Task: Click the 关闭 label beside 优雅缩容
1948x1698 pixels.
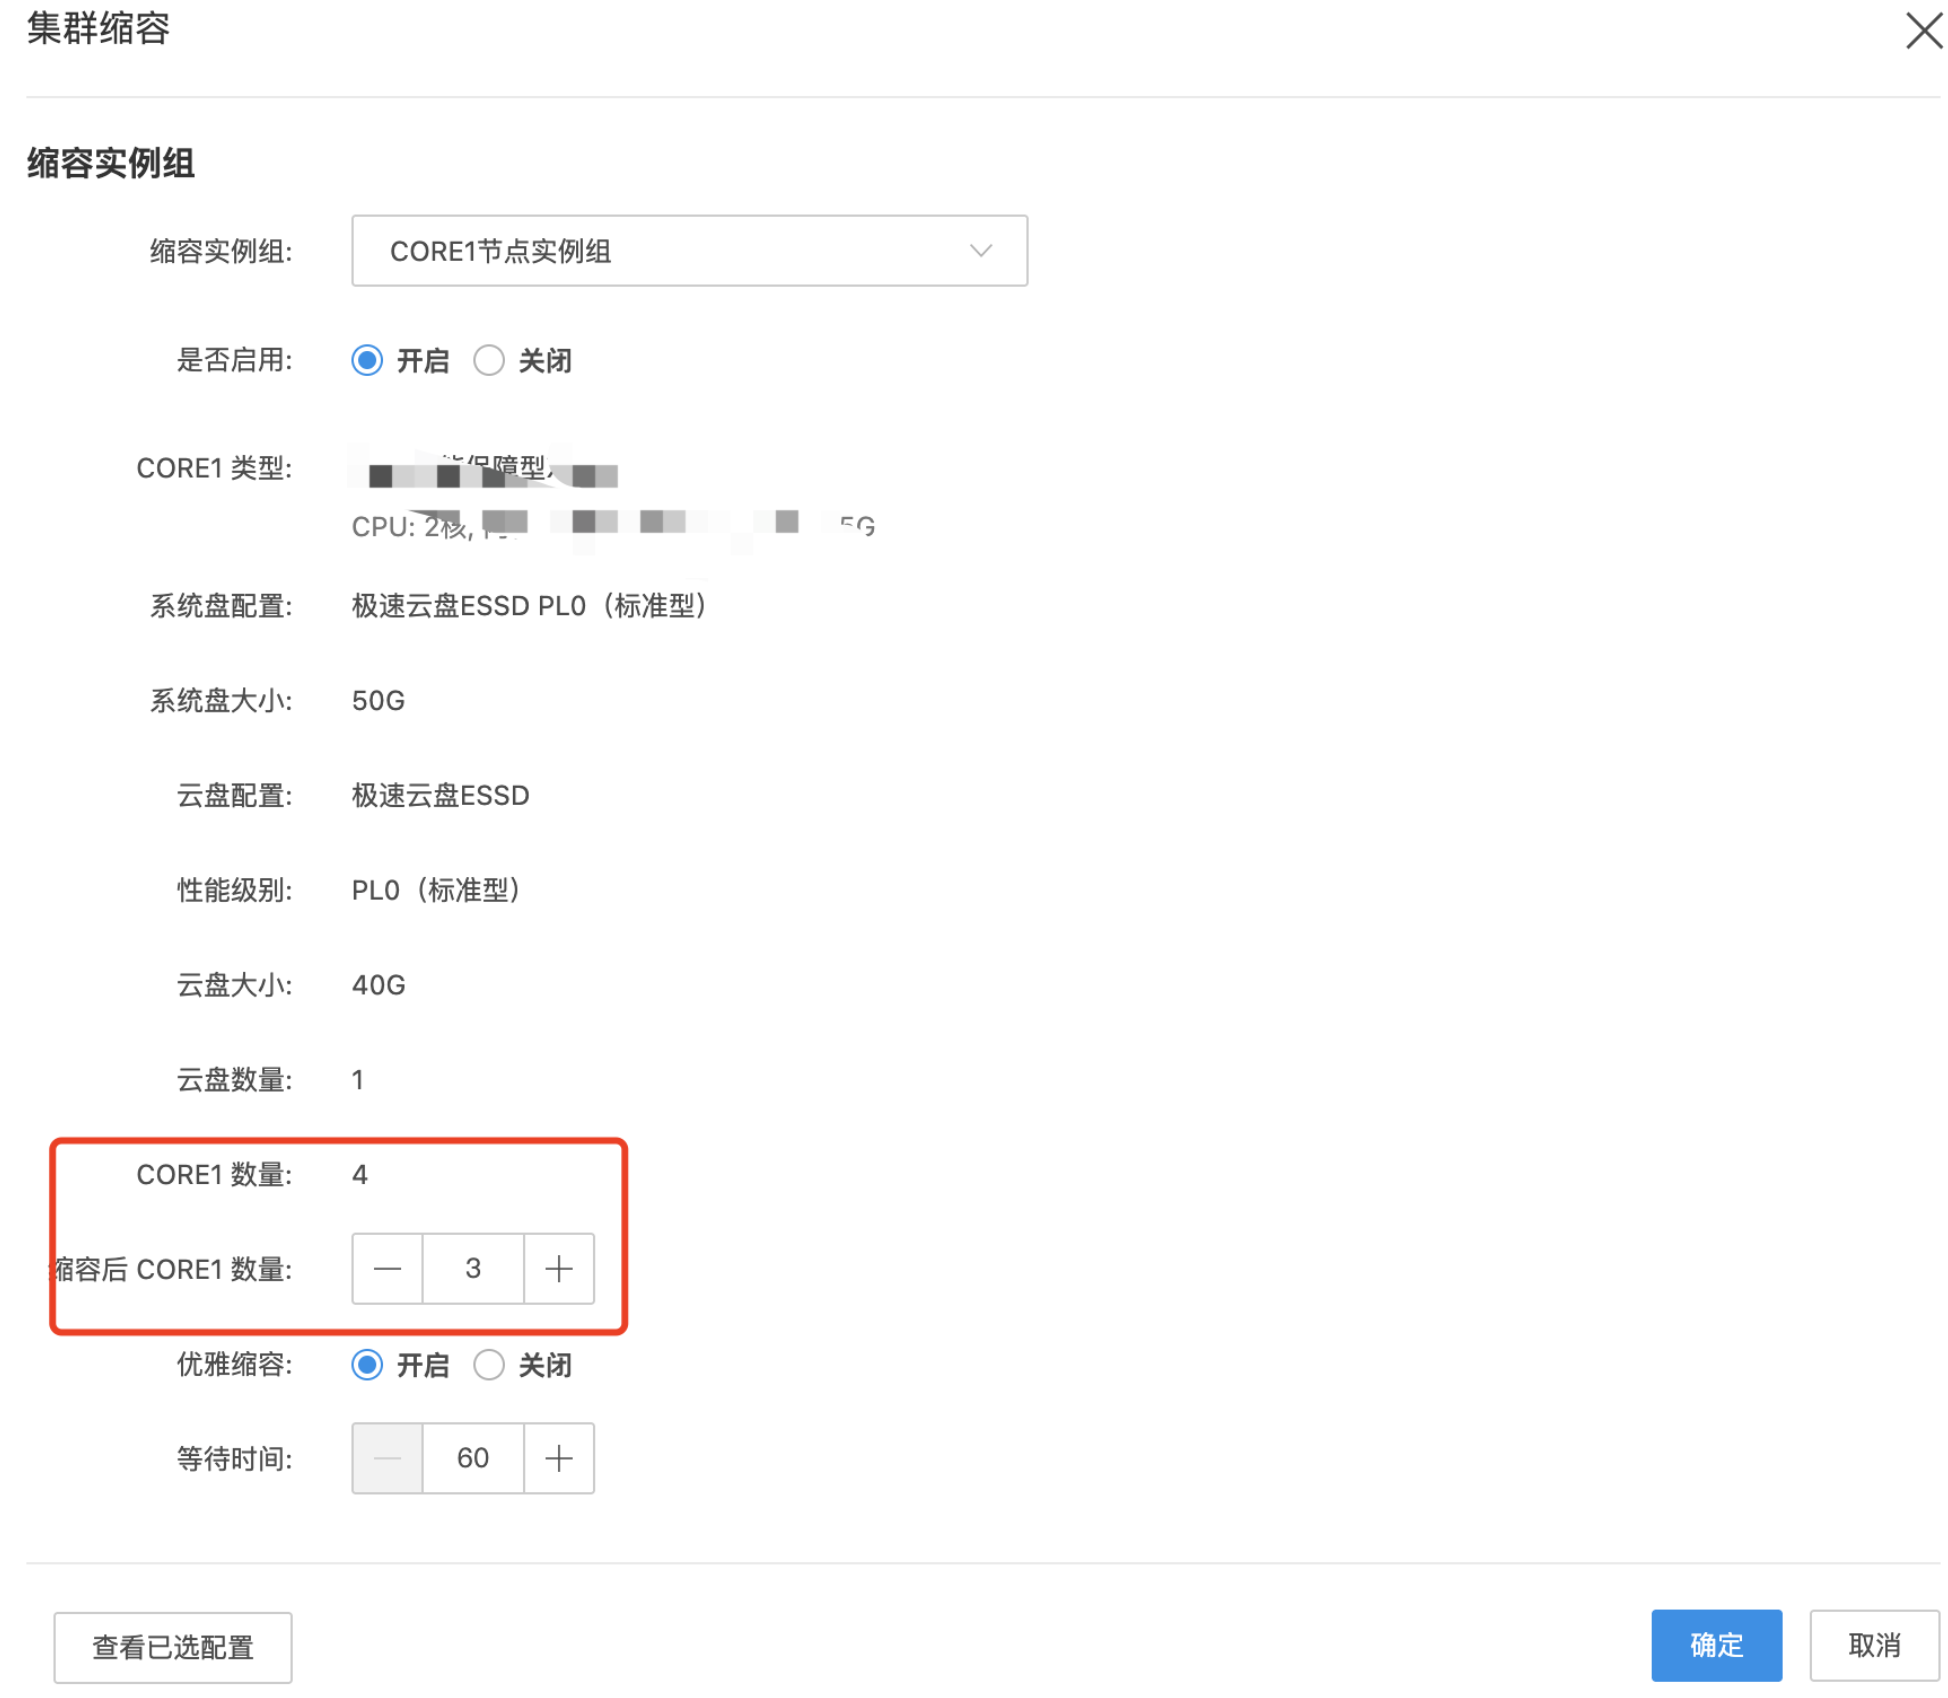Action: pos(545,1364)
